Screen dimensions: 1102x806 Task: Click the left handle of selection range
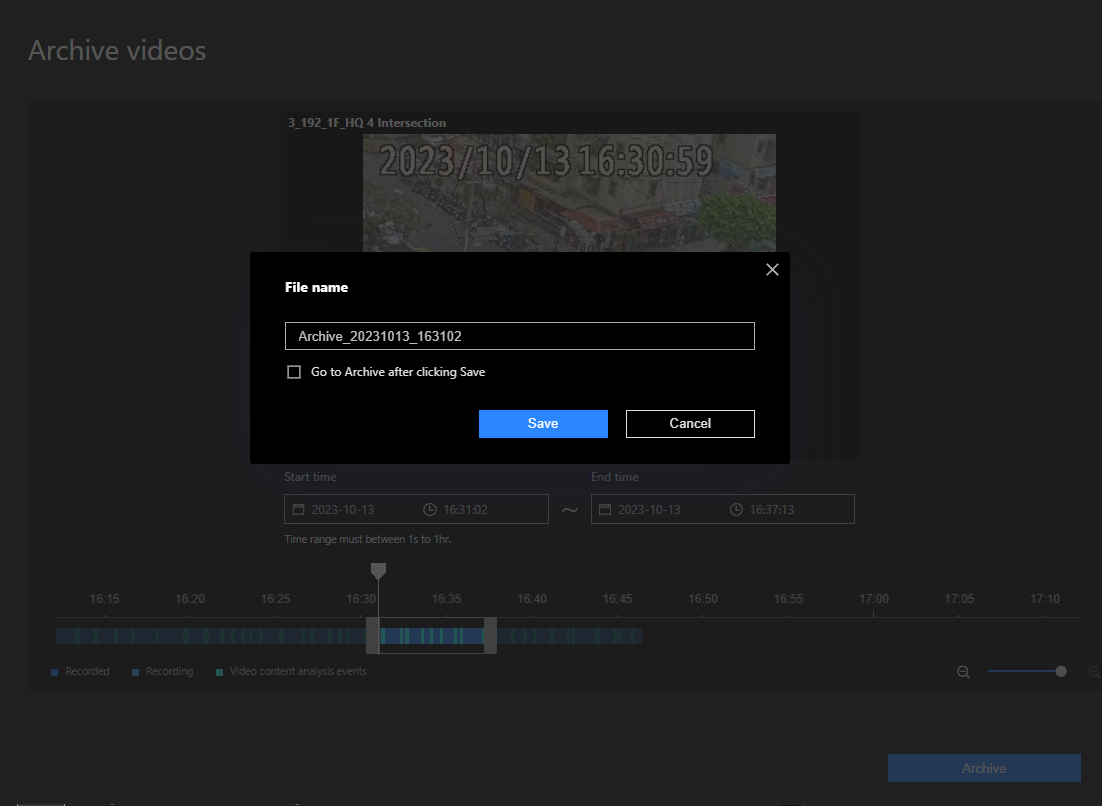click(372, 636)
